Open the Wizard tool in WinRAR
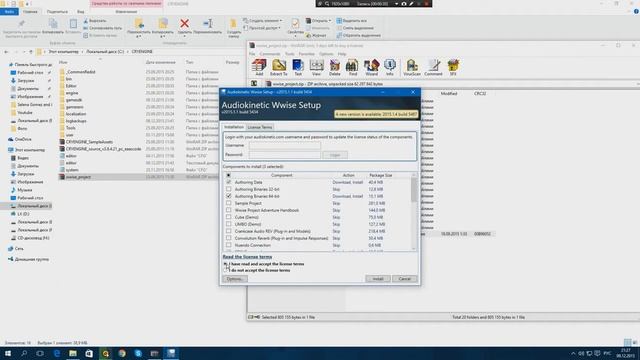This screenshot has width=640, height=360. pos(371,67)
